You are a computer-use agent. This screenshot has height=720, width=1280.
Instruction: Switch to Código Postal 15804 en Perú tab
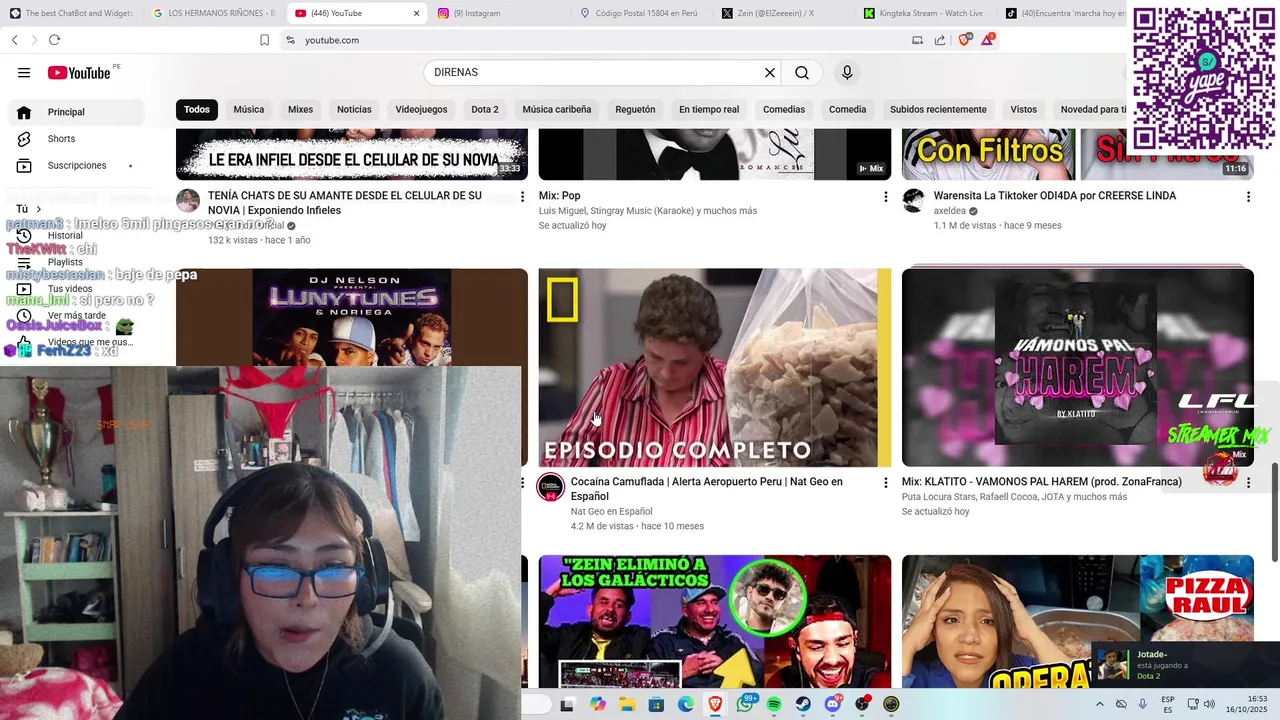point(640,13)
